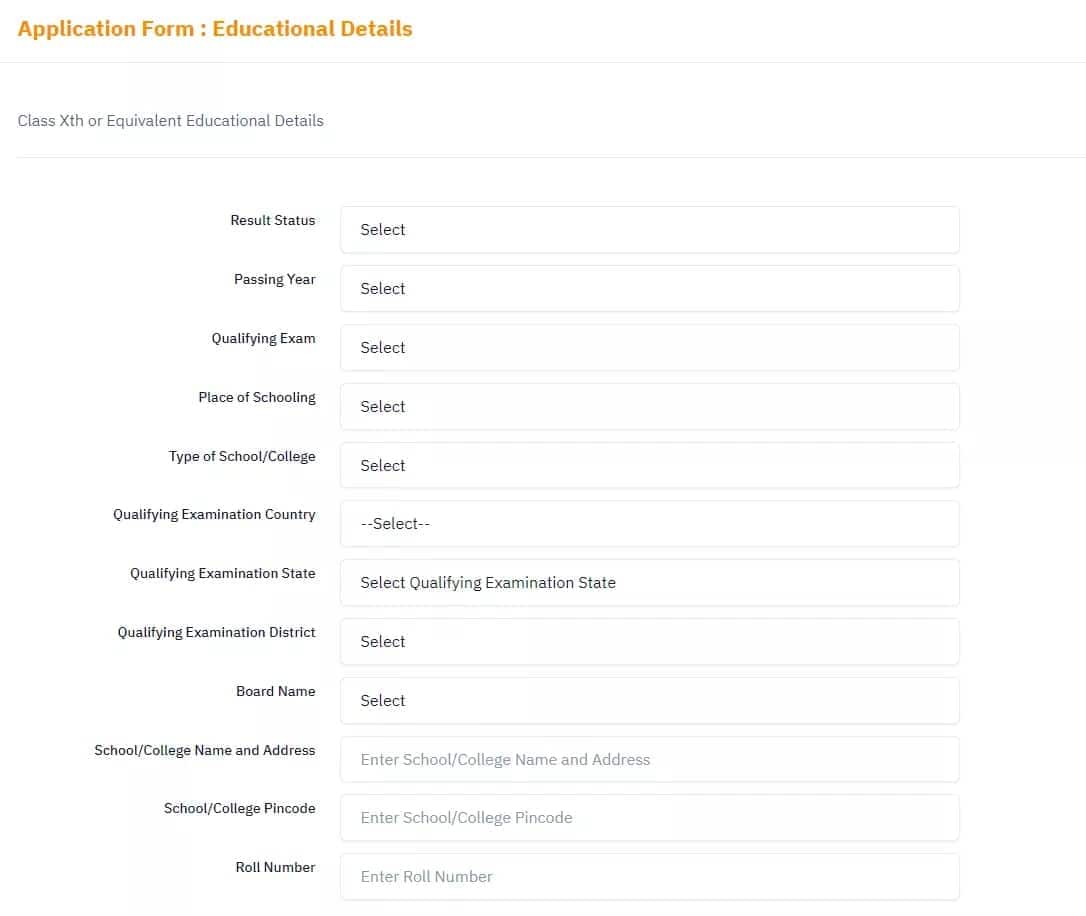The image size is (1086, 916).
Task: Click the School/College Pincode label
Action: 240,808
